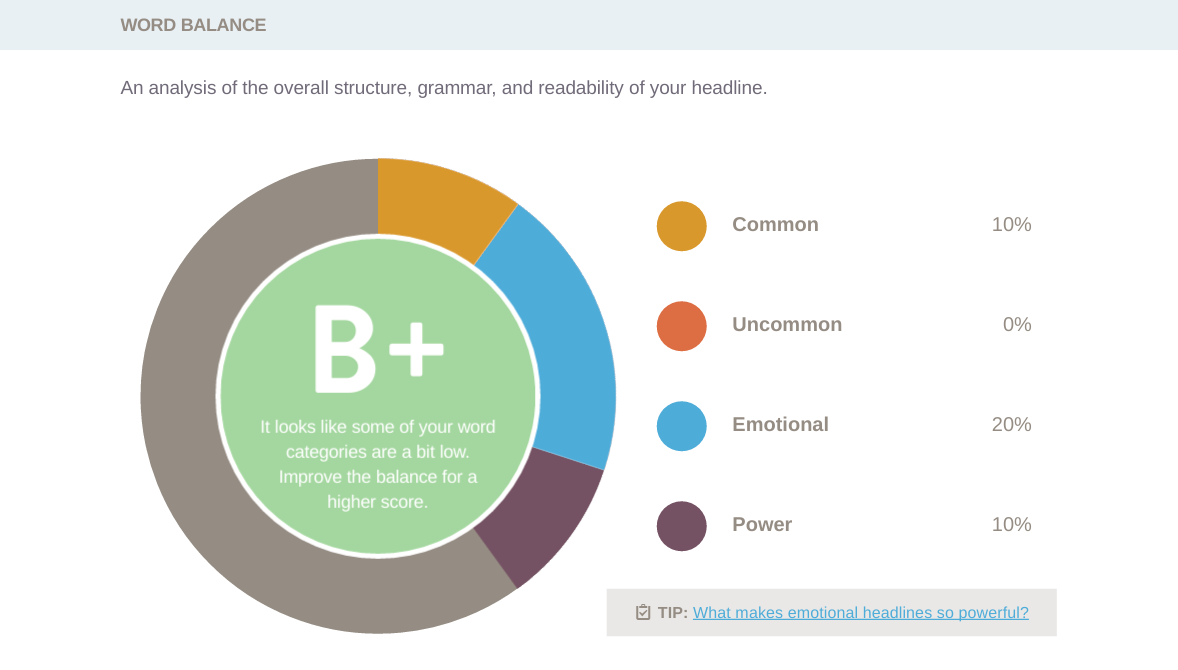Click the Common legend label
Screen dimensions: 1178x670
point(775,225)
